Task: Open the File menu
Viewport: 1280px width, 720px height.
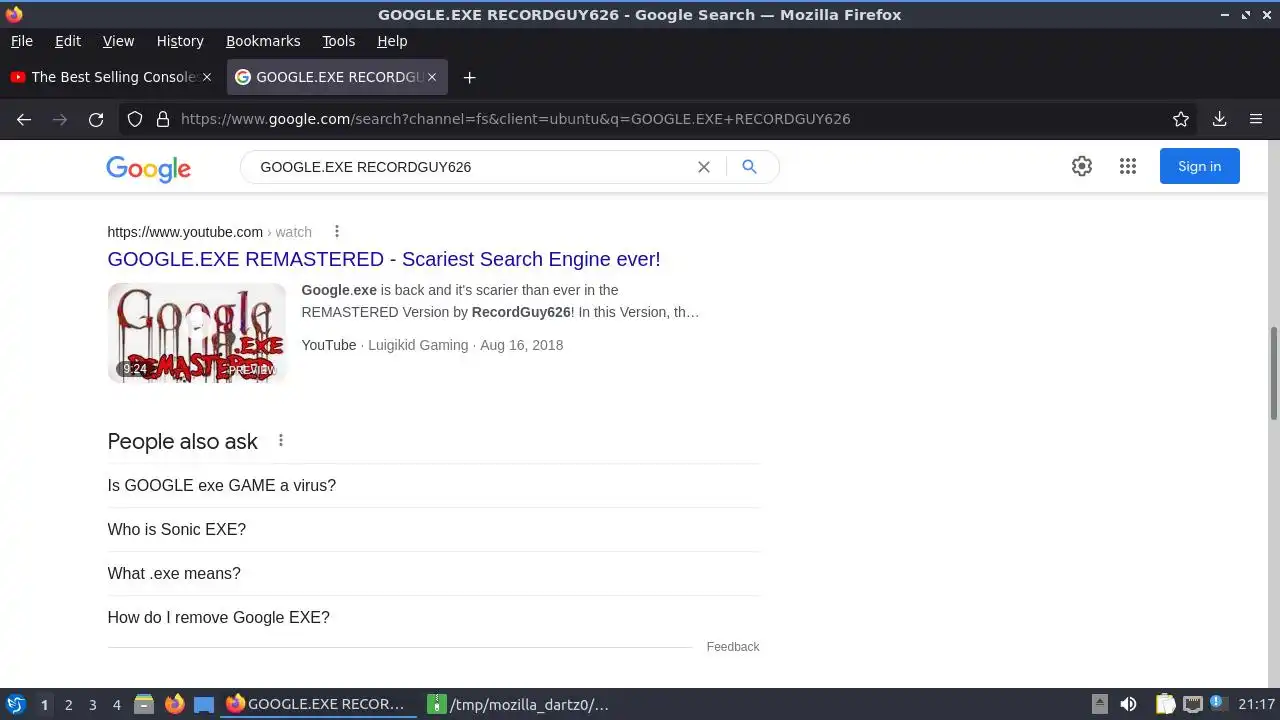Action: [x=22, y=41]
